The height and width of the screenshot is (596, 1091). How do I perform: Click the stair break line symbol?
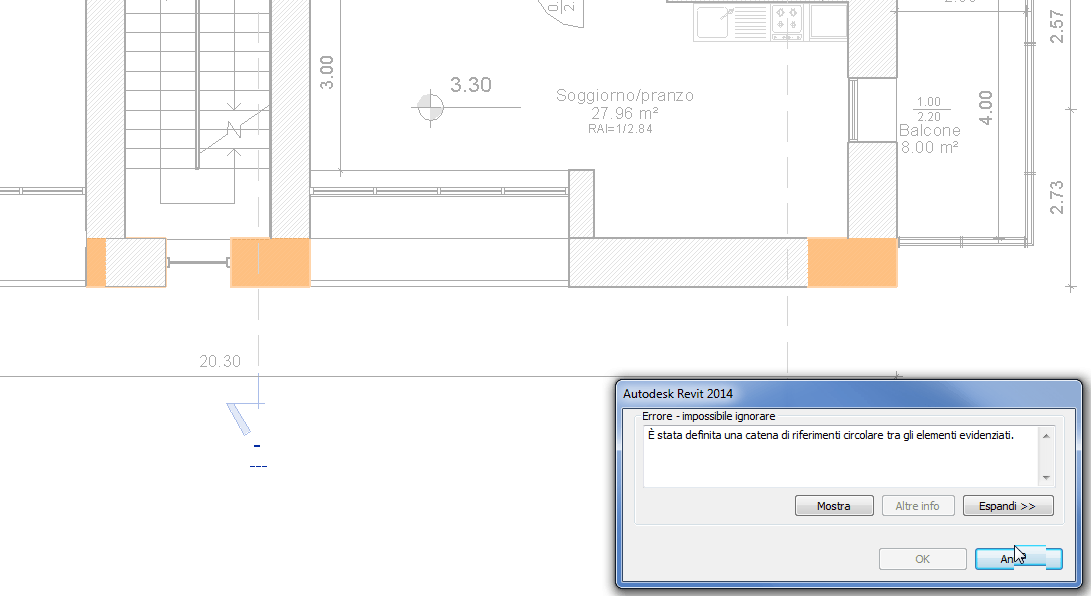click(x=234, y=129)
